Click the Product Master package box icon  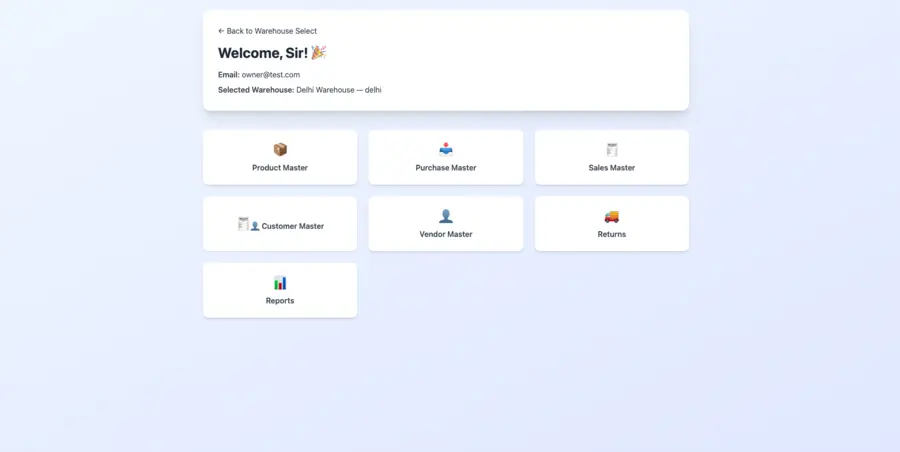coord(280,150)
